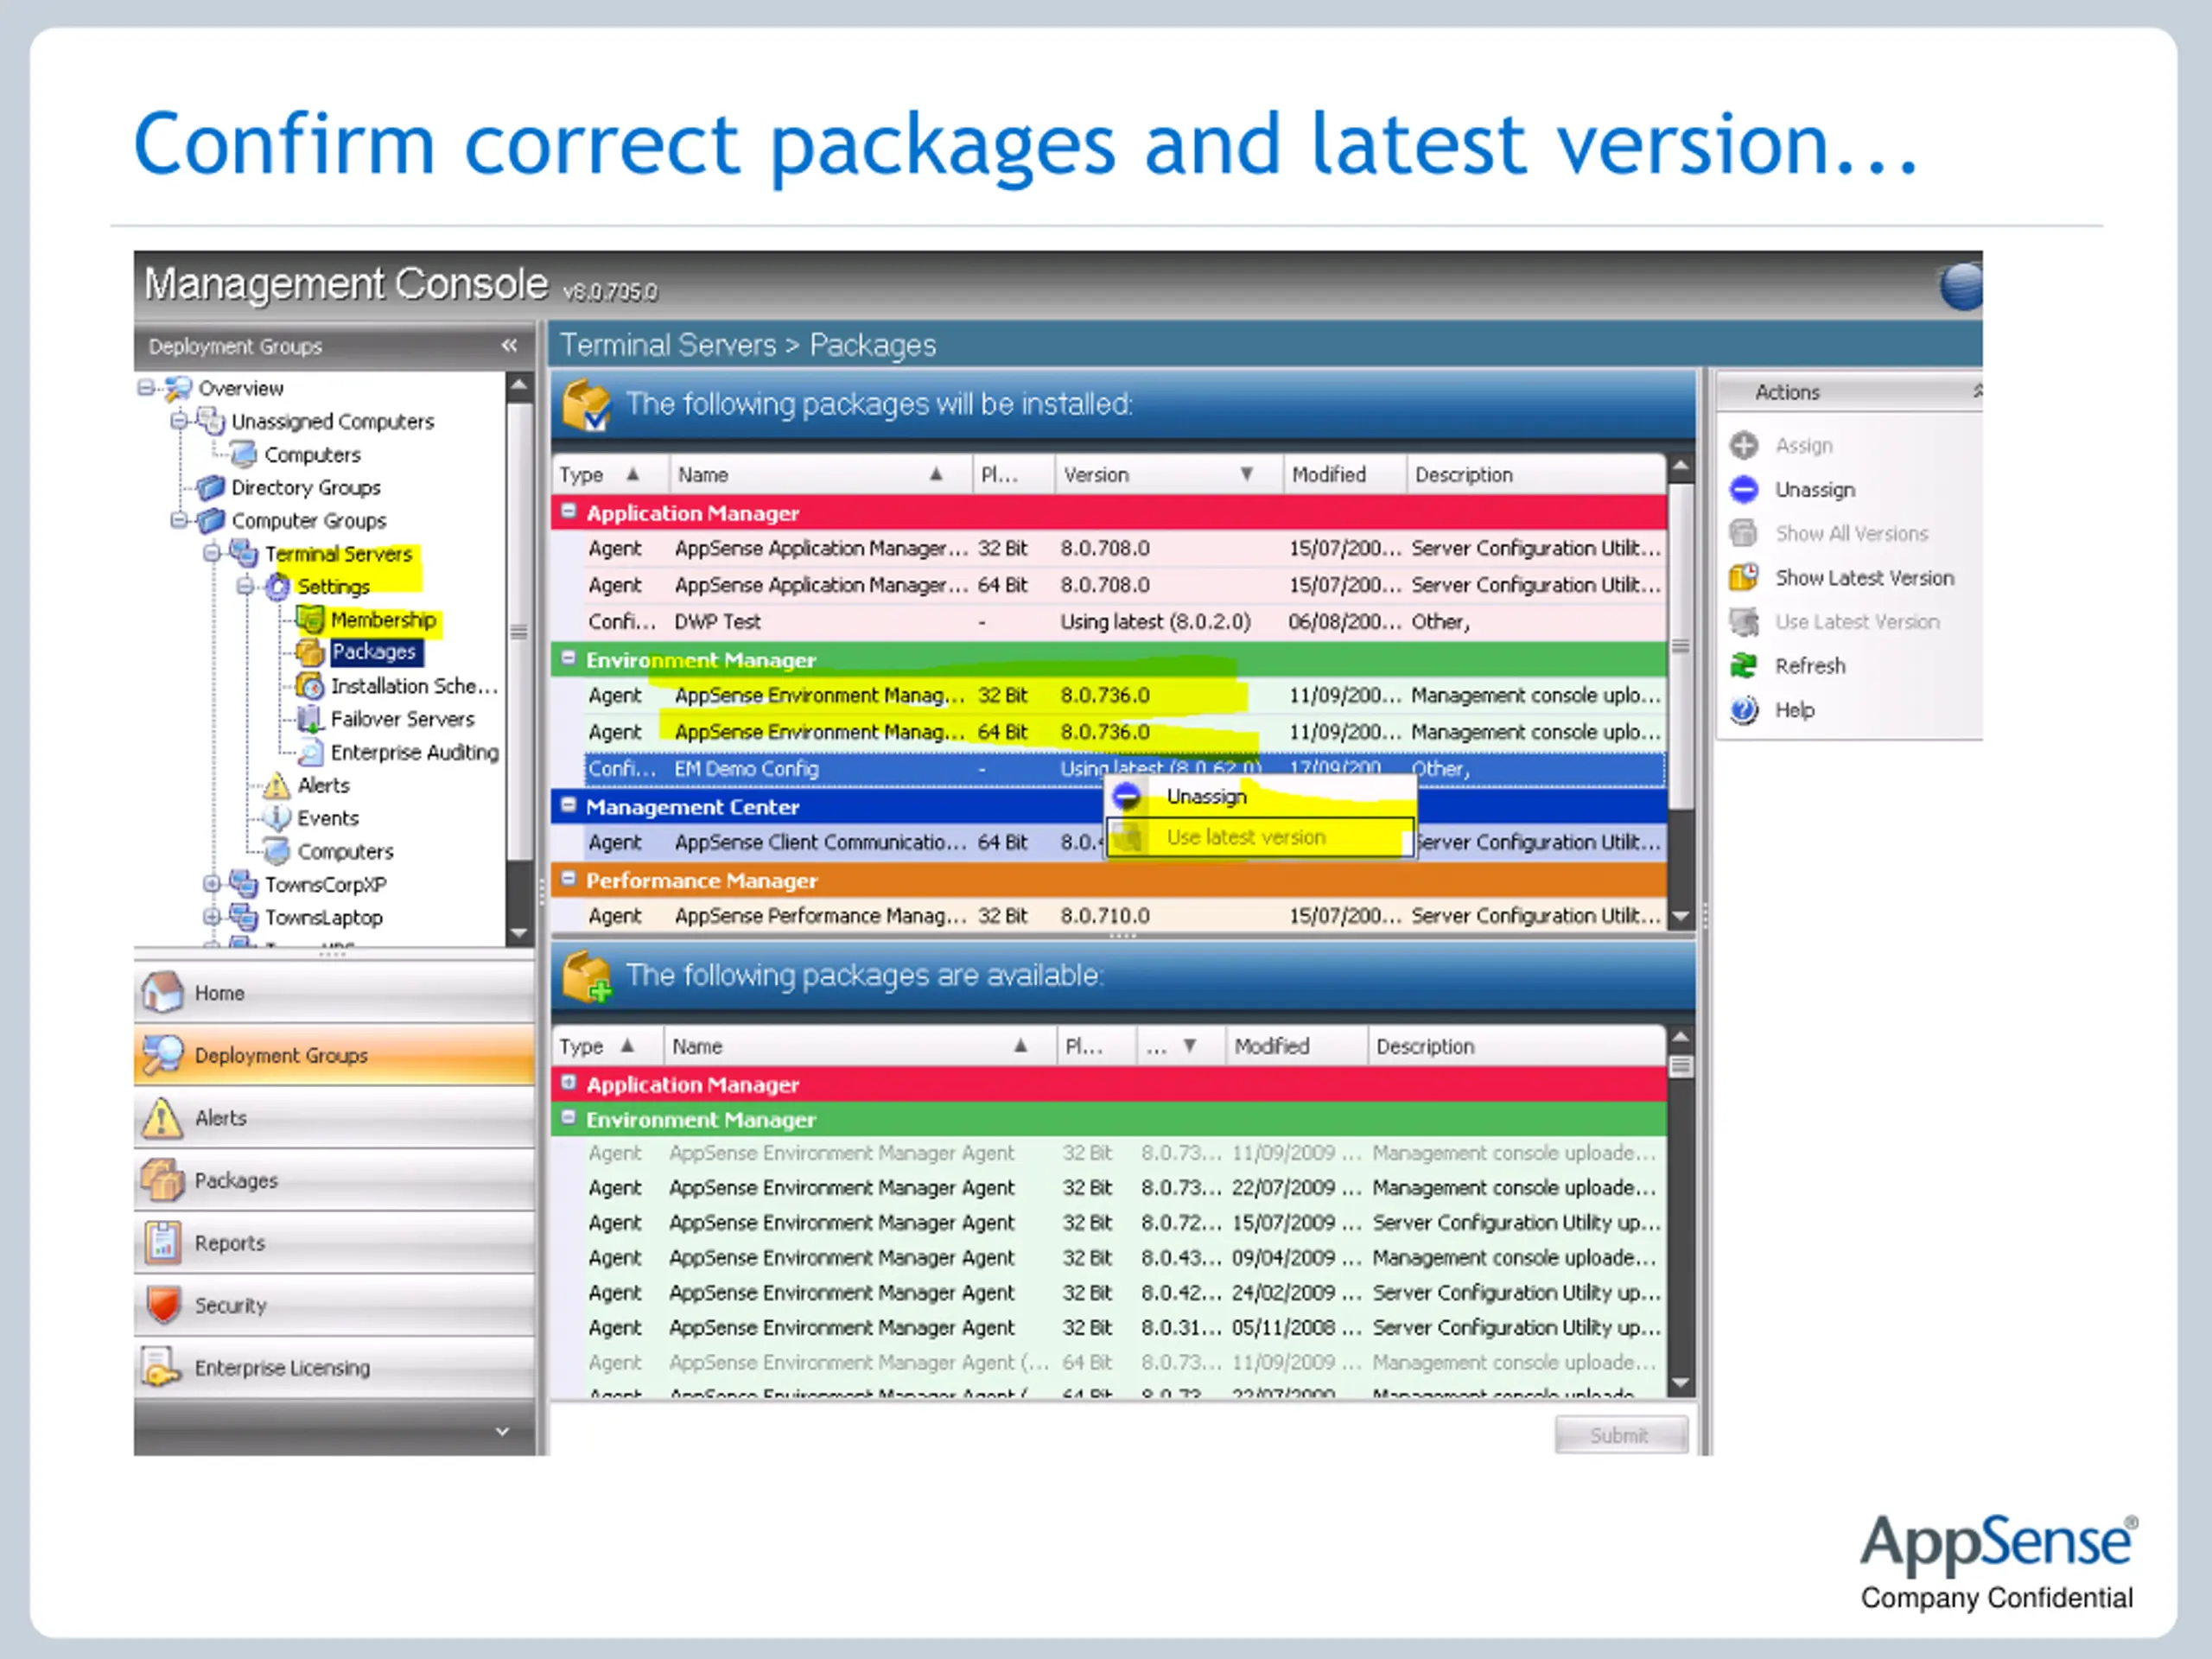
Task: Collapse installed Environment Manager group
Action: pyautogui.click(x=569, y=658)
